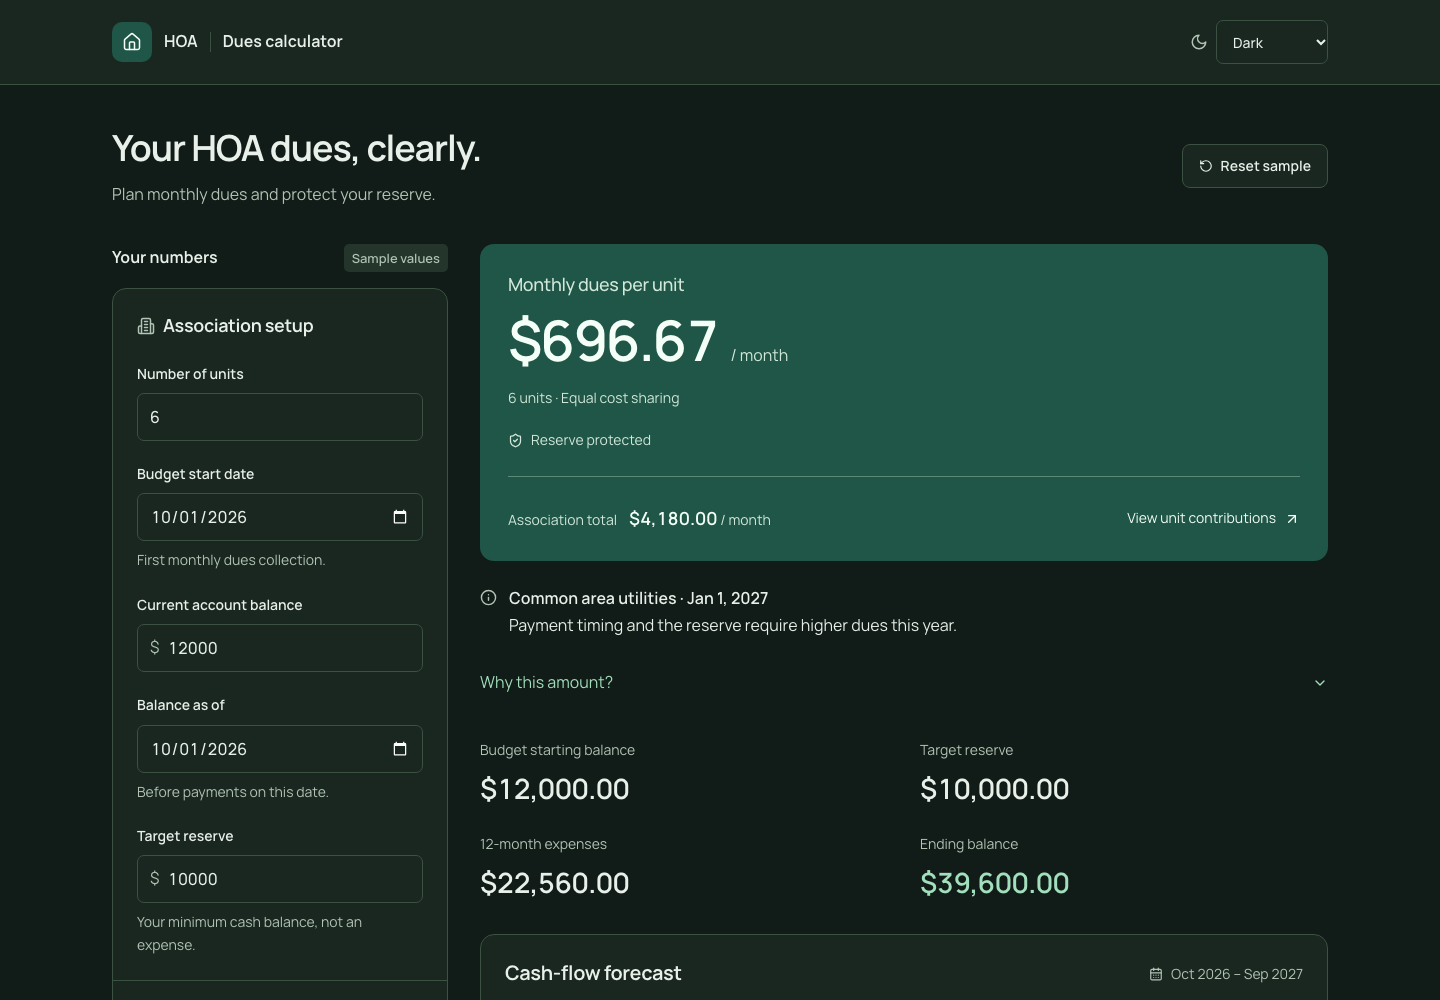Click the Ending balance $39,600.00 value
The width and height of the screenshot is (1440, 1000).
pyautogui.click(x=995, y=883)
